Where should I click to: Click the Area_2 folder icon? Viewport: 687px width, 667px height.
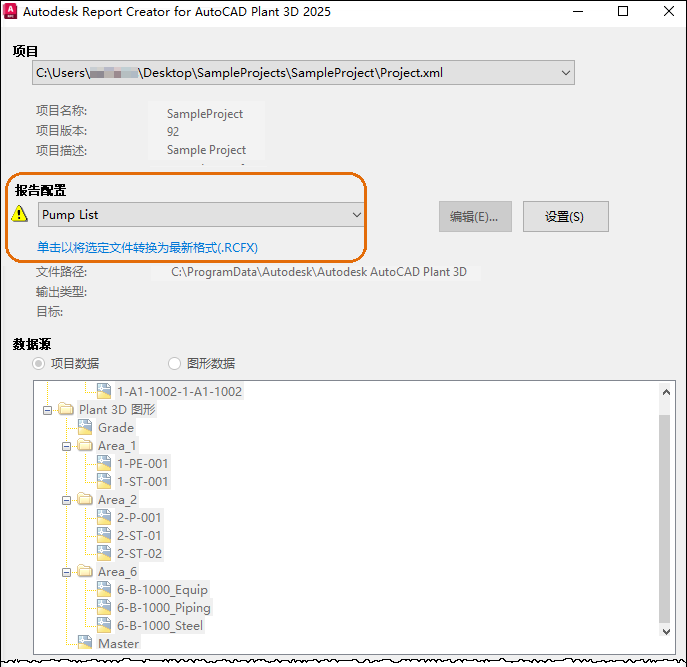pos(85,499)
